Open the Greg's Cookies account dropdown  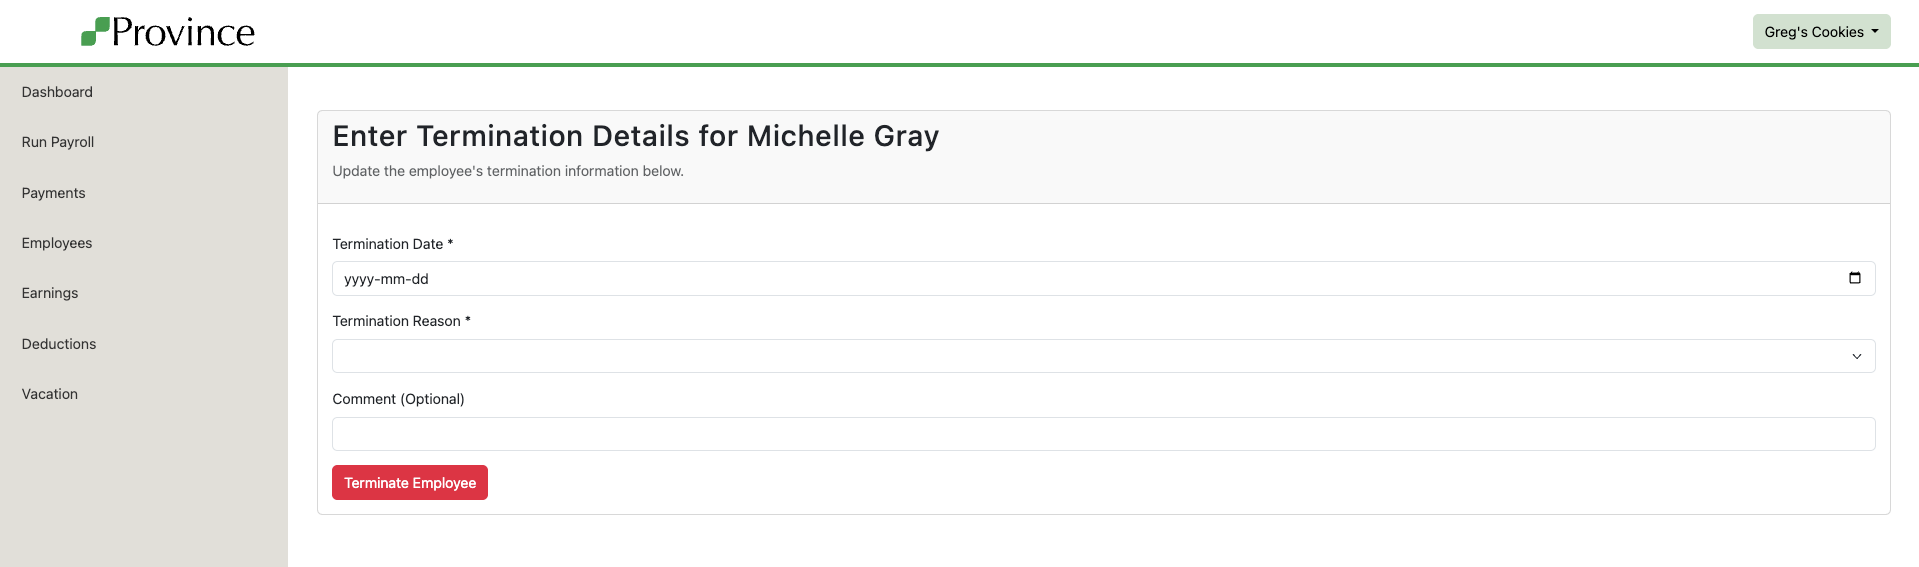[x=1820, y=32]
